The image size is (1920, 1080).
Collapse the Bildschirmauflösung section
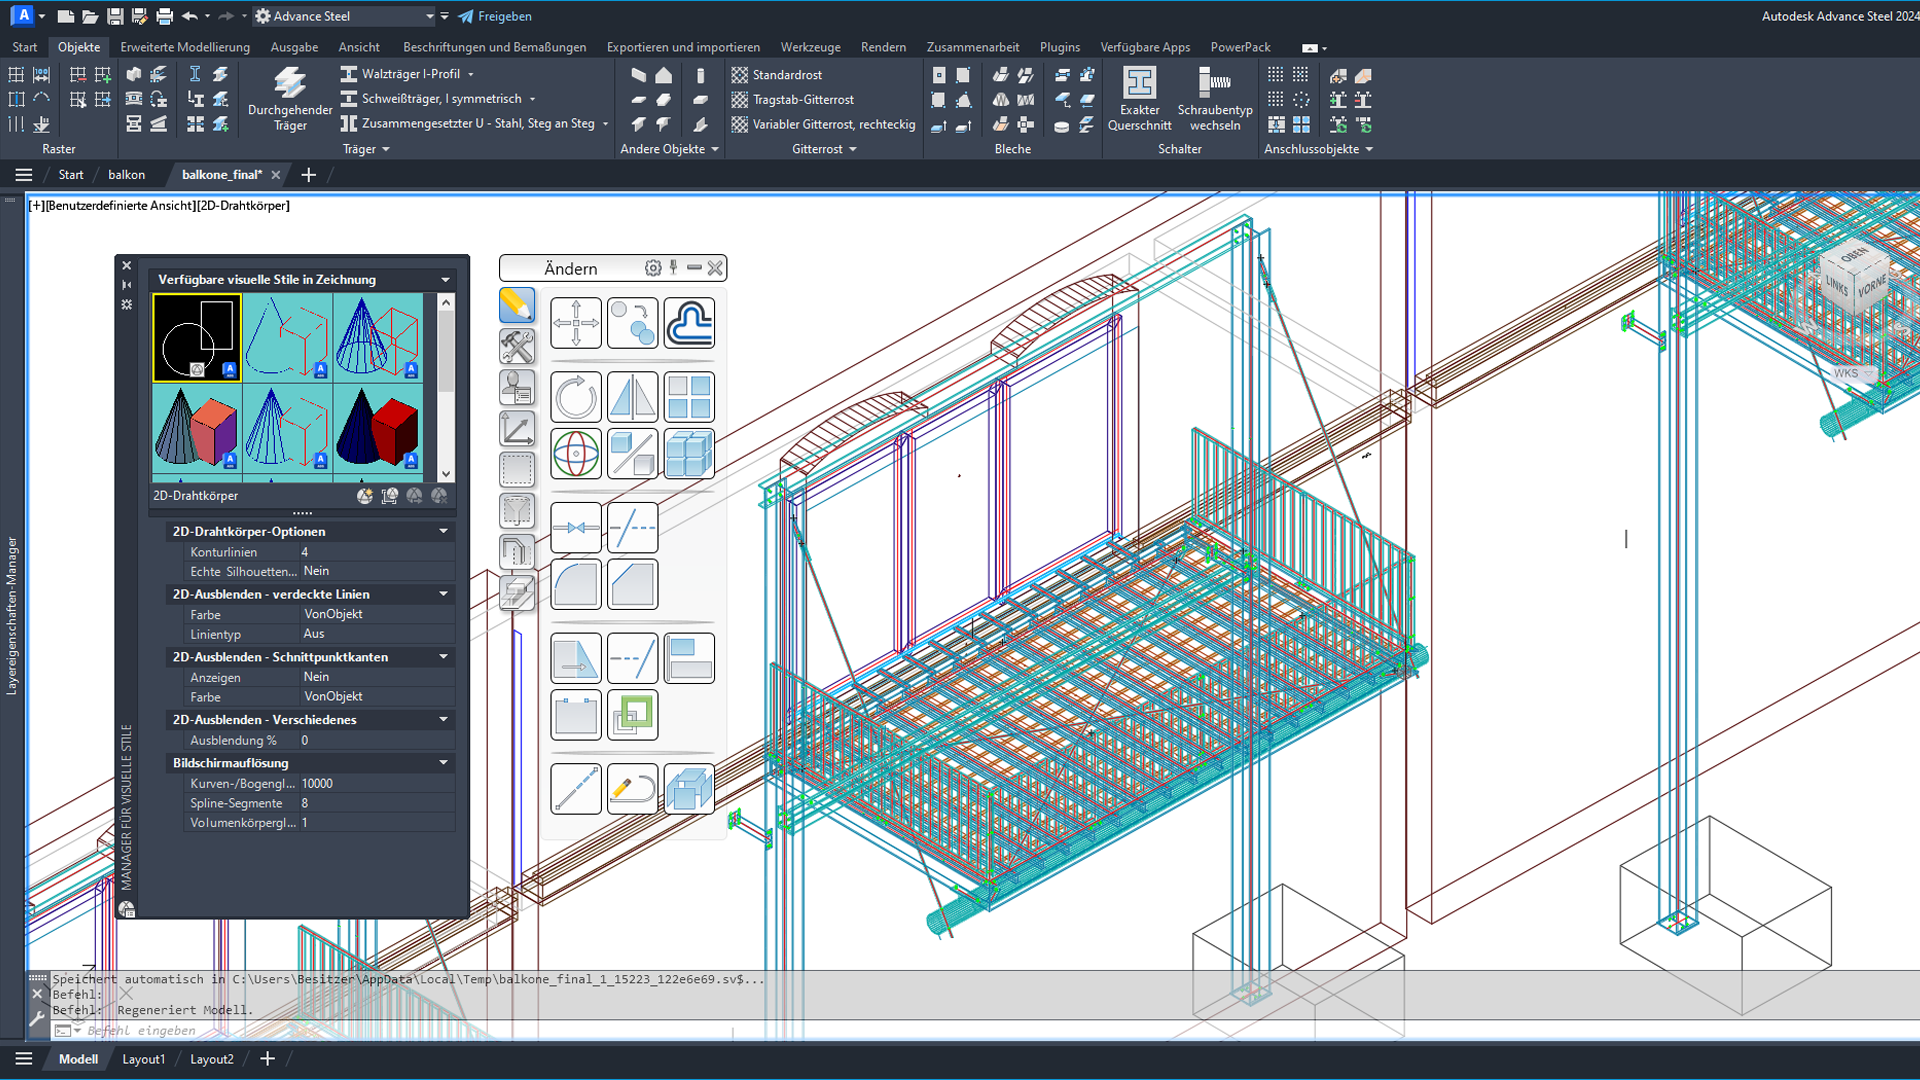(x=443, y=763)
